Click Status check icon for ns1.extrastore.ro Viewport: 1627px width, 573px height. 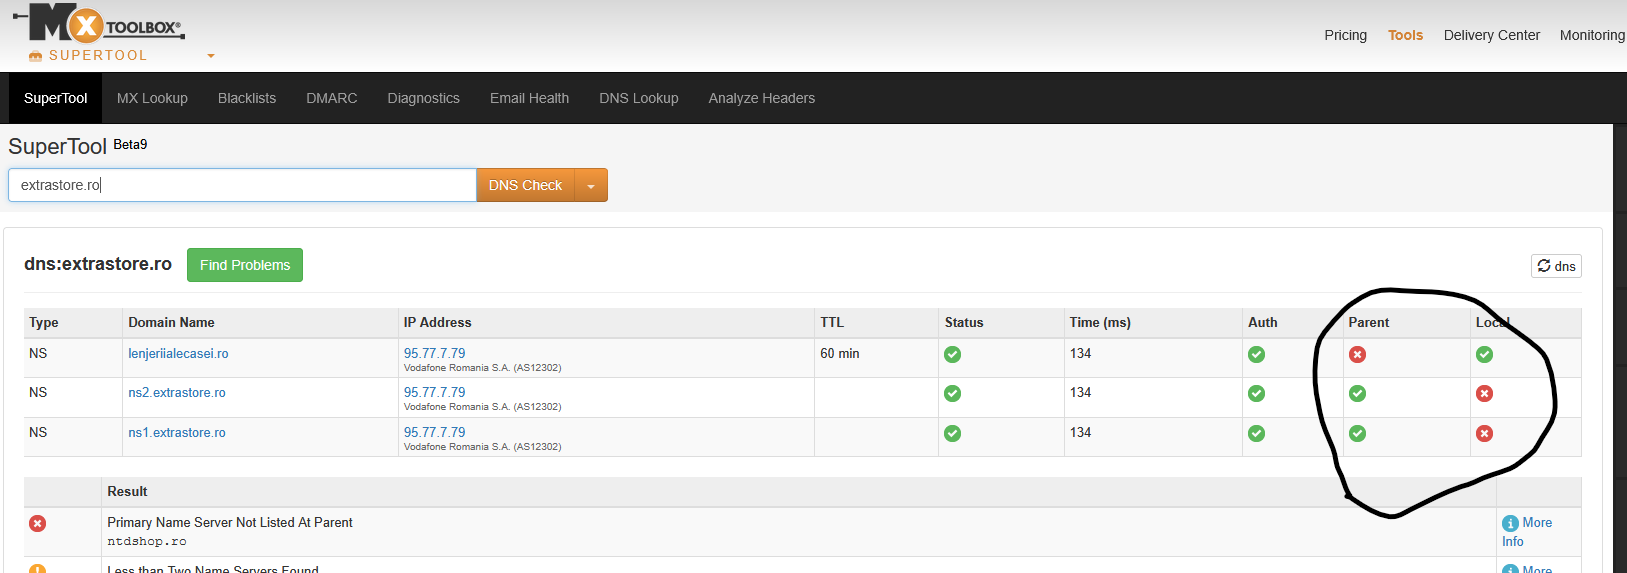[x=953, y=433]
